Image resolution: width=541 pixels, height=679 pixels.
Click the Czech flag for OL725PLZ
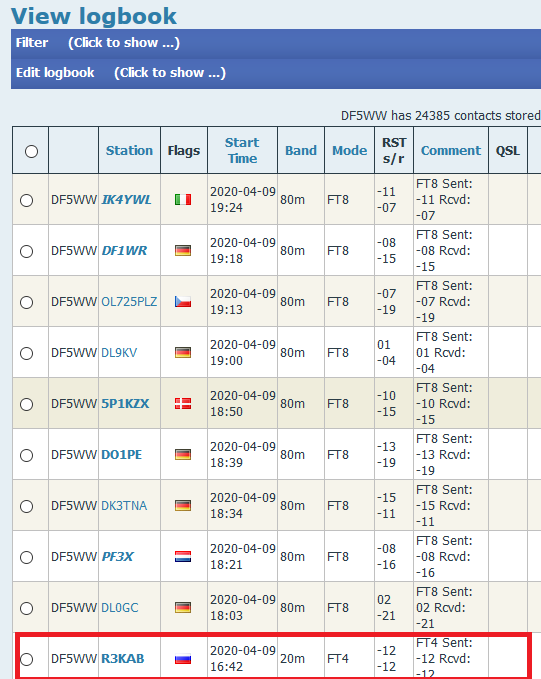pyautogui.click(x=183, y=302)
